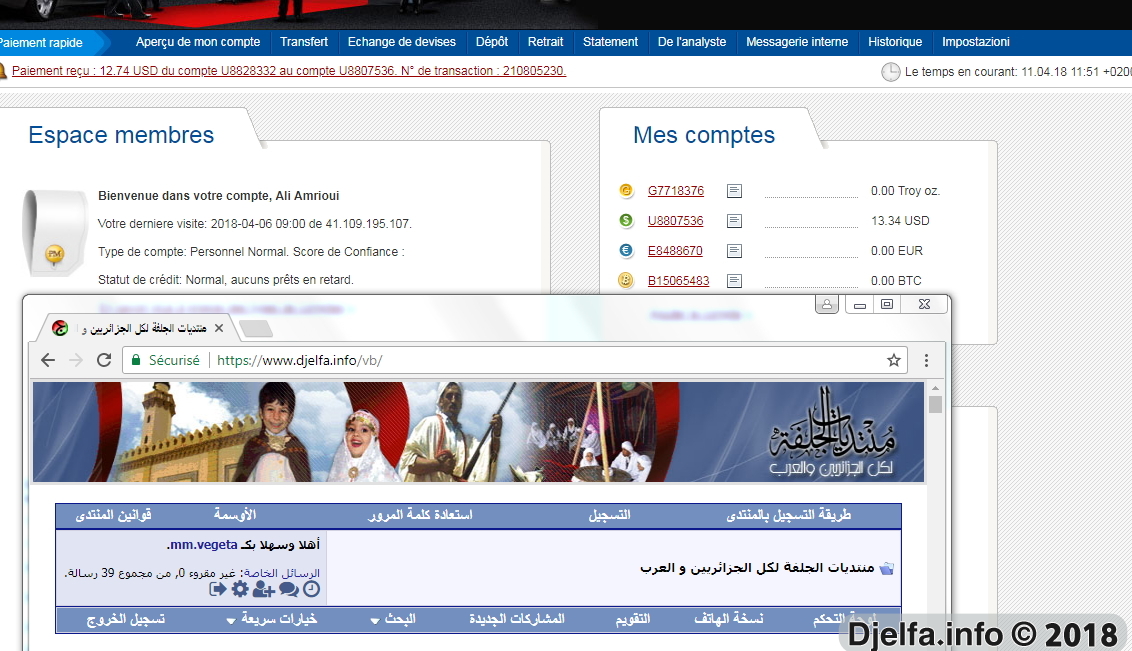Screen dimensions: 1132x651
Task: Go forward in the Djelfa browser window
Action: tap(76, 360)
